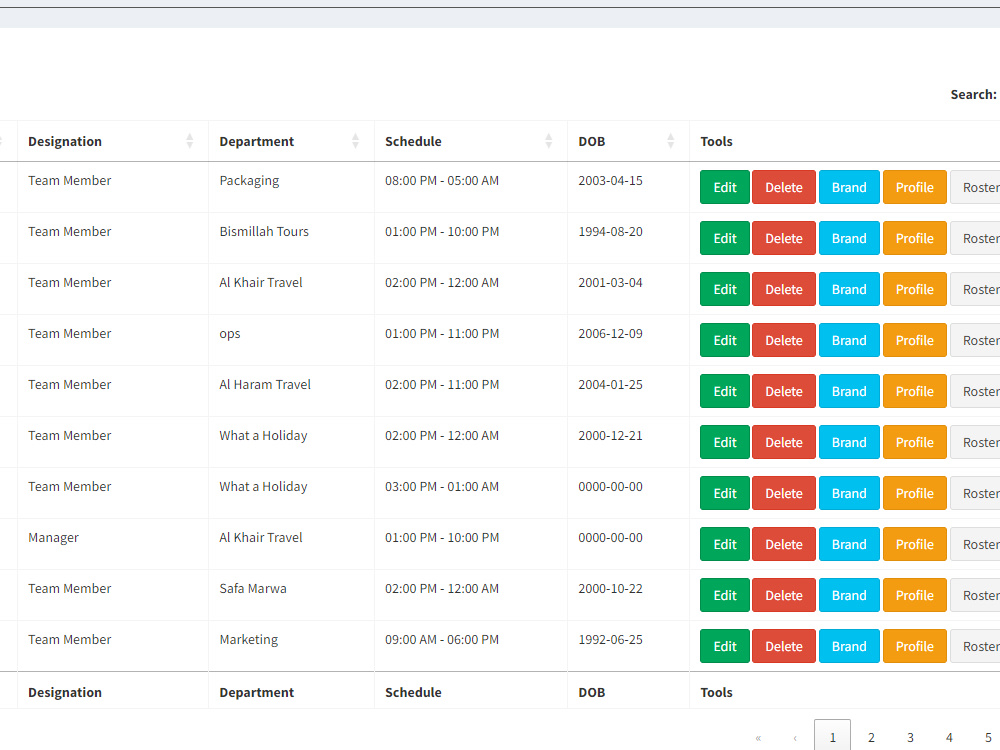The height and width of the screenshot is (750, 1000).
Task: Open Brand for Packaging row
Action: coord(849,187)
